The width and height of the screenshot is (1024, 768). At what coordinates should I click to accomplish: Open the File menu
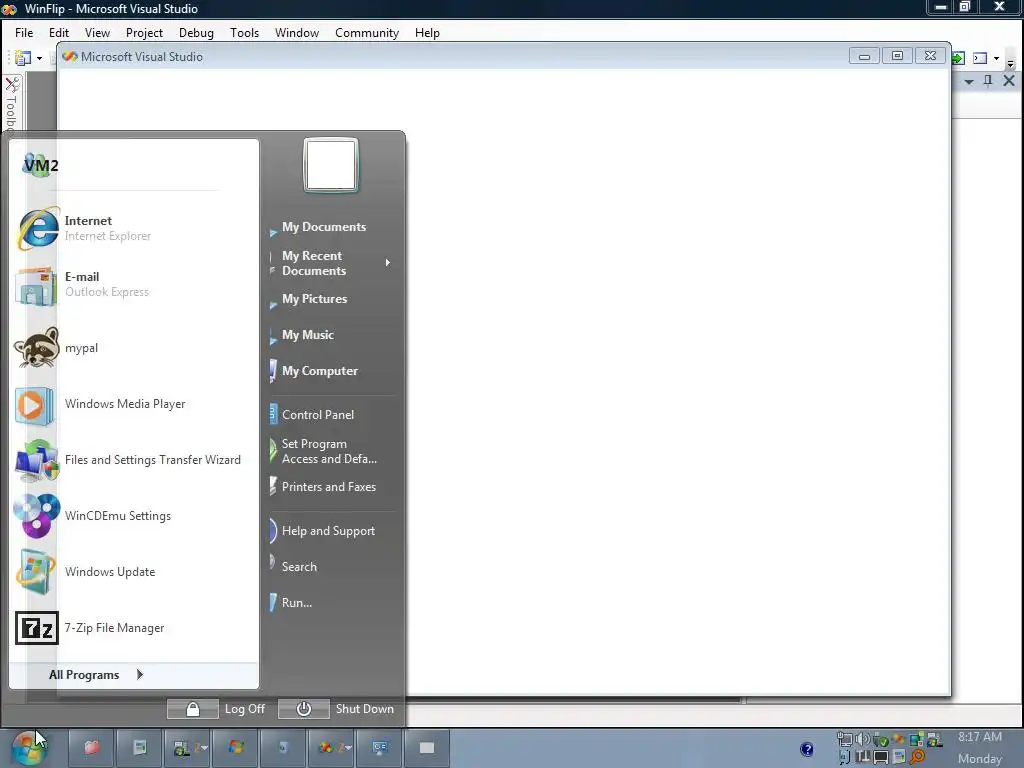click(24, 33)
